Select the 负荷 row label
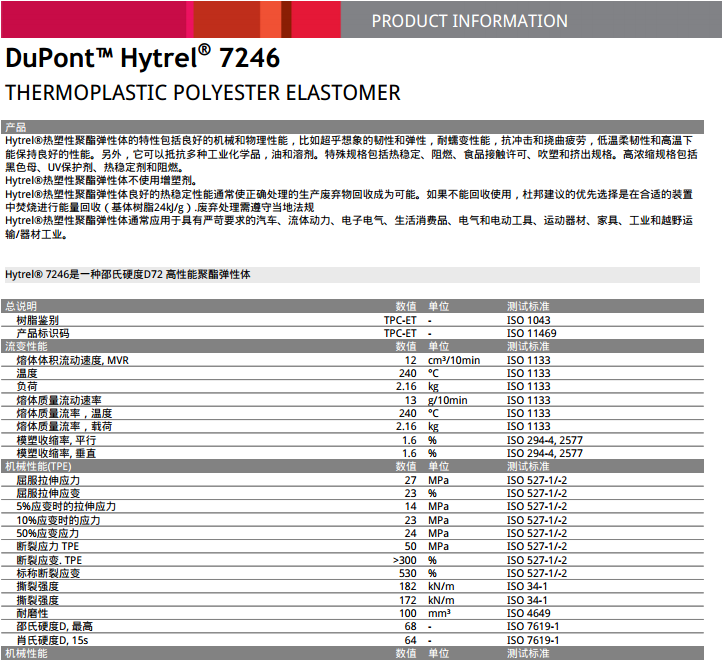The width and height of the screenshot is (722, 661). (x=27, y=387)
